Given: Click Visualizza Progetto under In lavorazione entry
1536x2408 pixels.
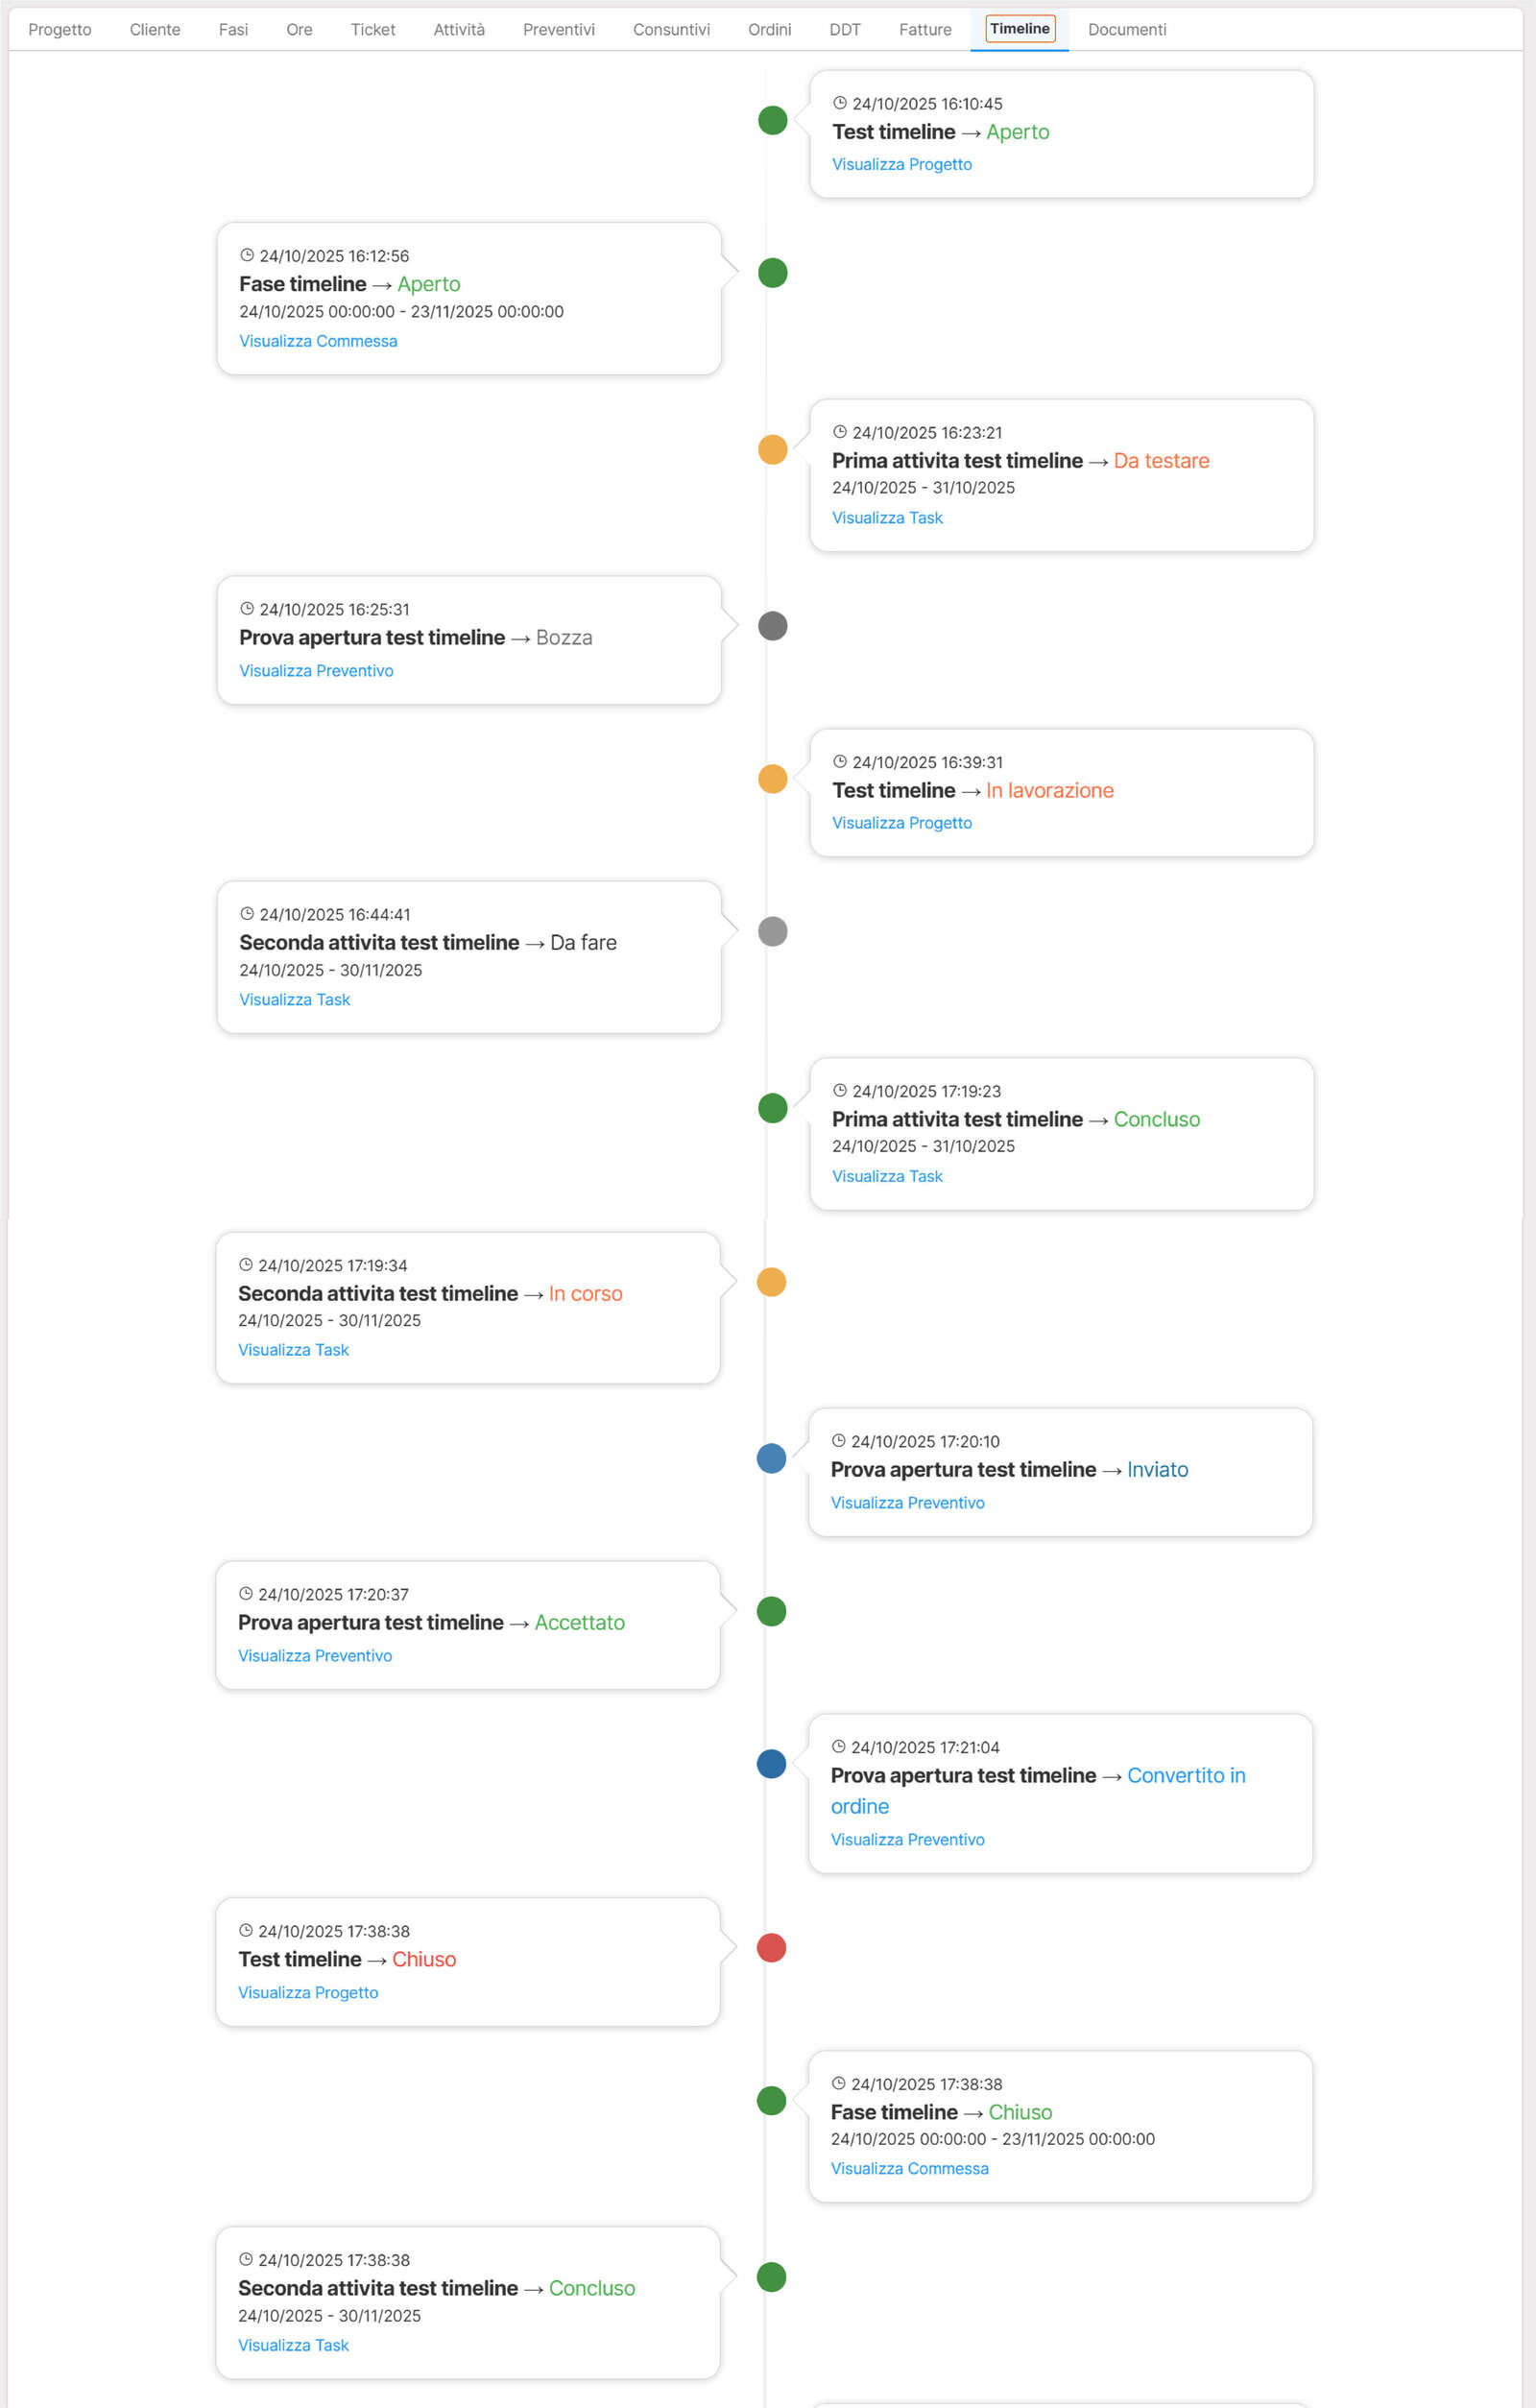Looking at the screenshot, I should pos(902,822).
